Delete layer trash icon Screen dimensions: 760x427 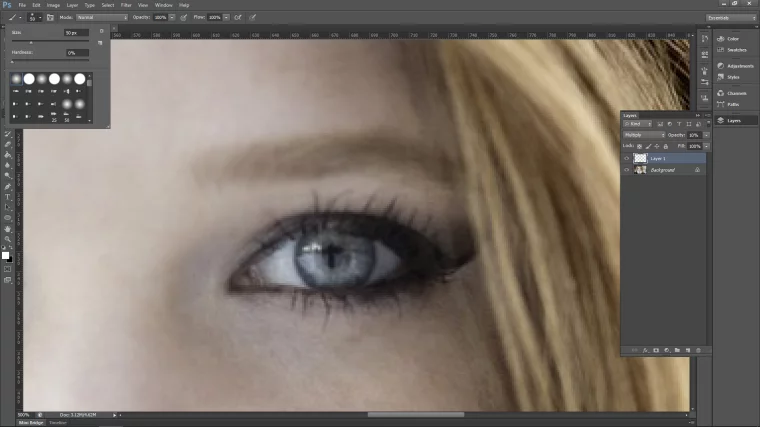[698, 350]
